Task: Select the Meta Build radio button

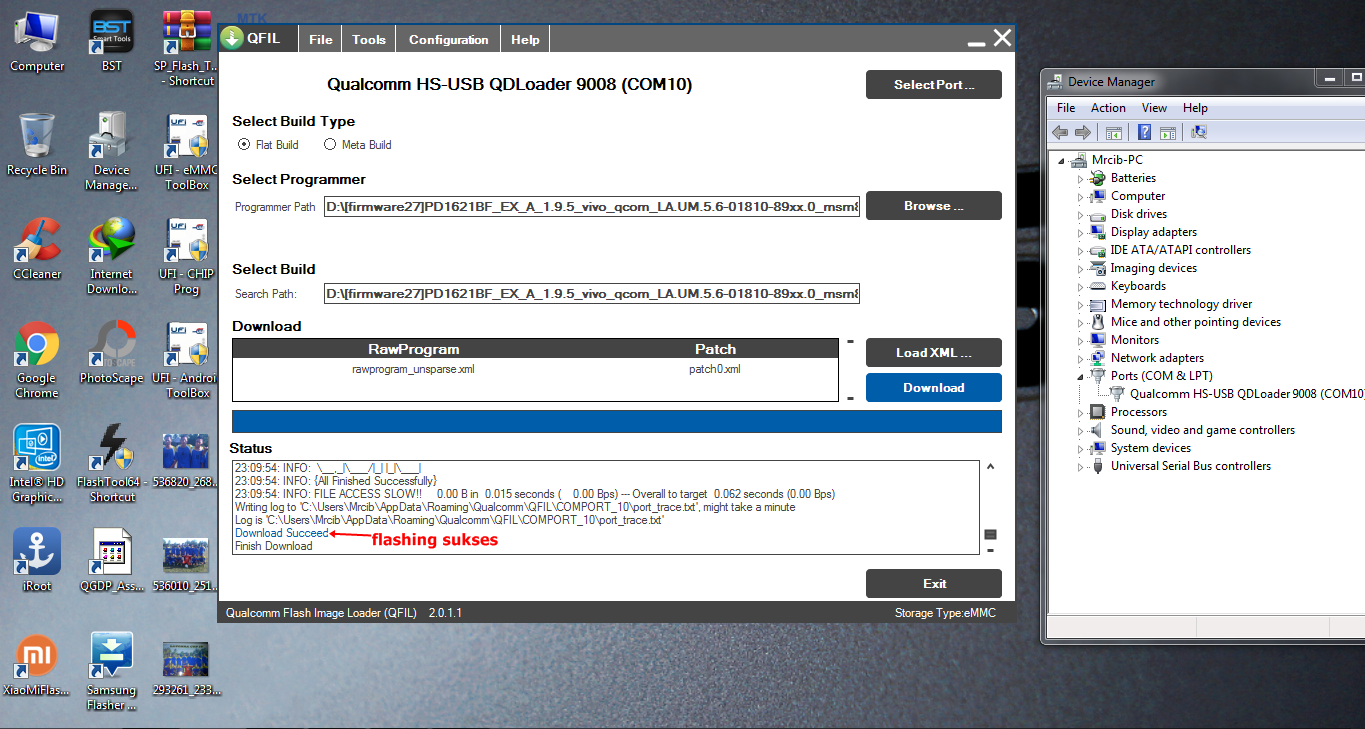Action: pyautogui.click(x=330, y=145)
